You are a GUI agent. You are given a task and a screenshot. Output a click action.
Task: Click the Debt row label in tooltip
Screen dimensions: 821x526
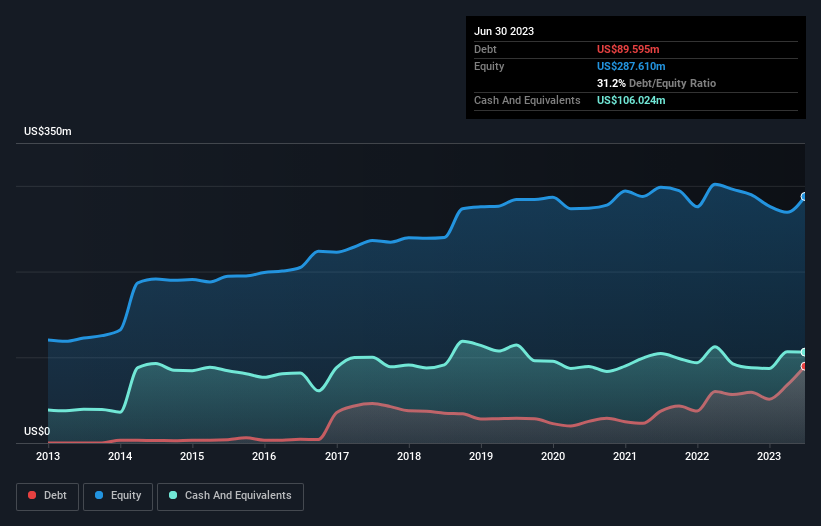(x=485, y=49)
